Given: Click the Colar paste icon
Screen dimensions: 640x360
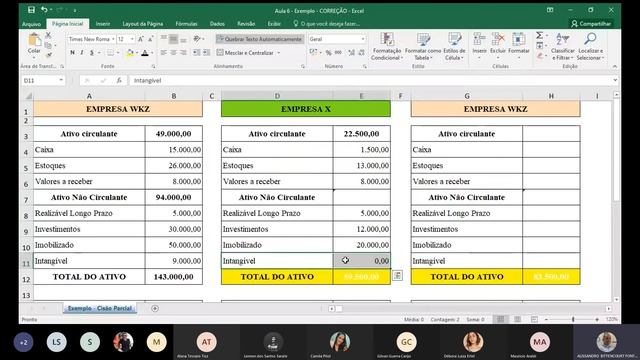Looking at the screenshot, I should [x=34, y=41].
